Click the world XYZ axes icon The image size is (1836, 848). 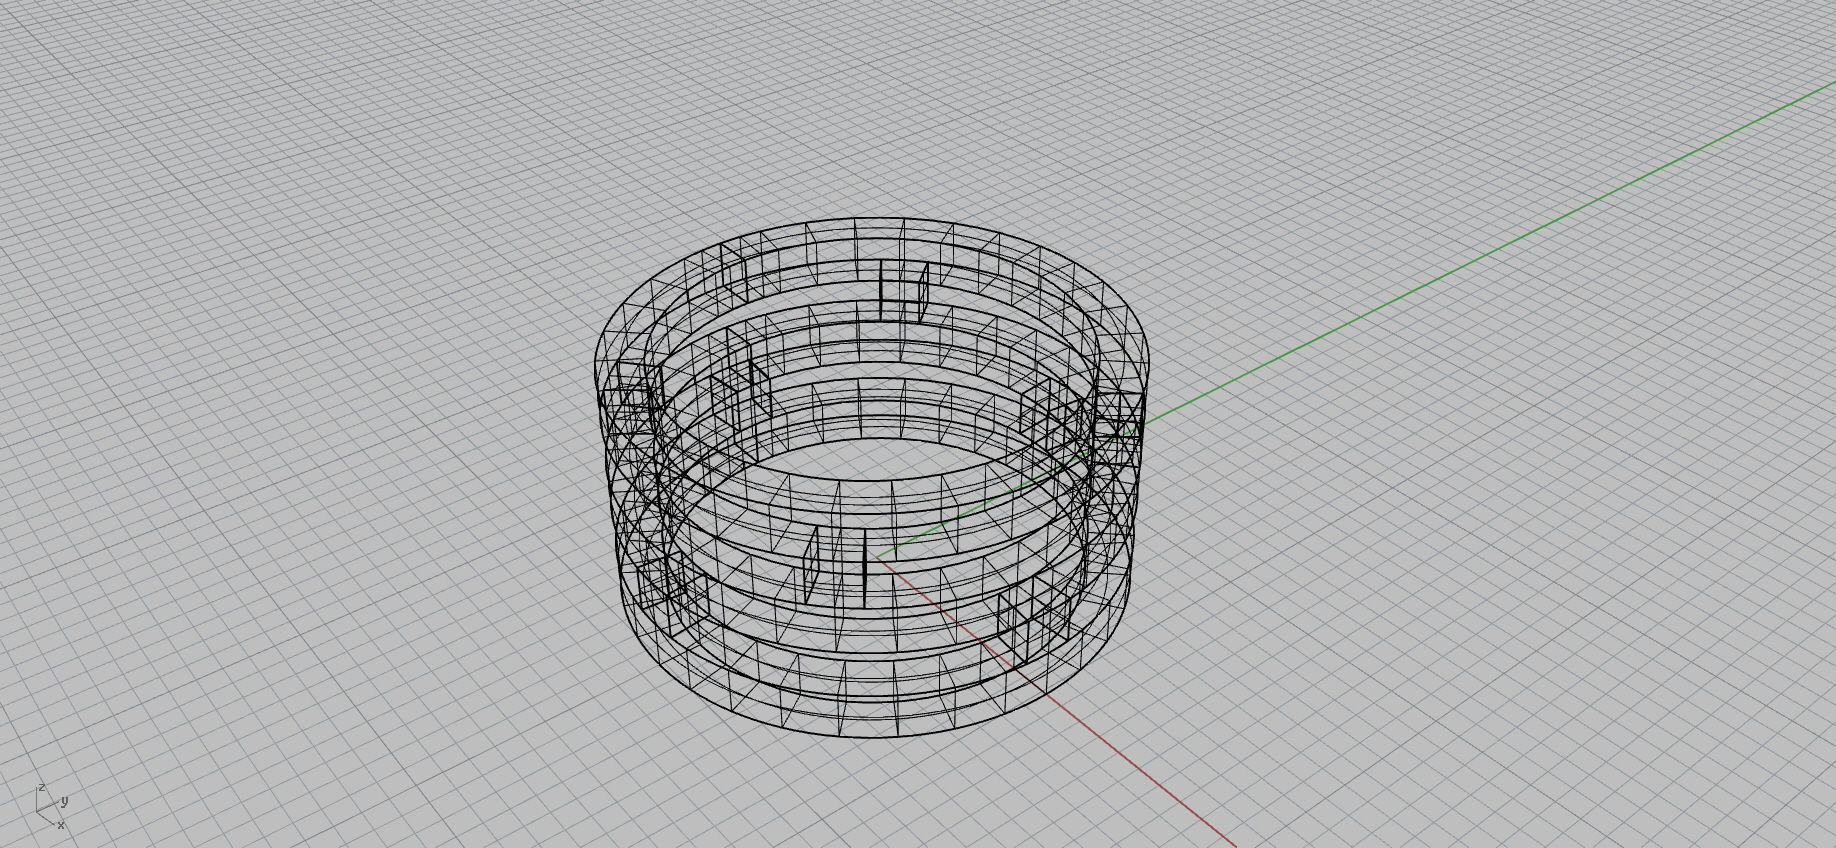(51, 806)
